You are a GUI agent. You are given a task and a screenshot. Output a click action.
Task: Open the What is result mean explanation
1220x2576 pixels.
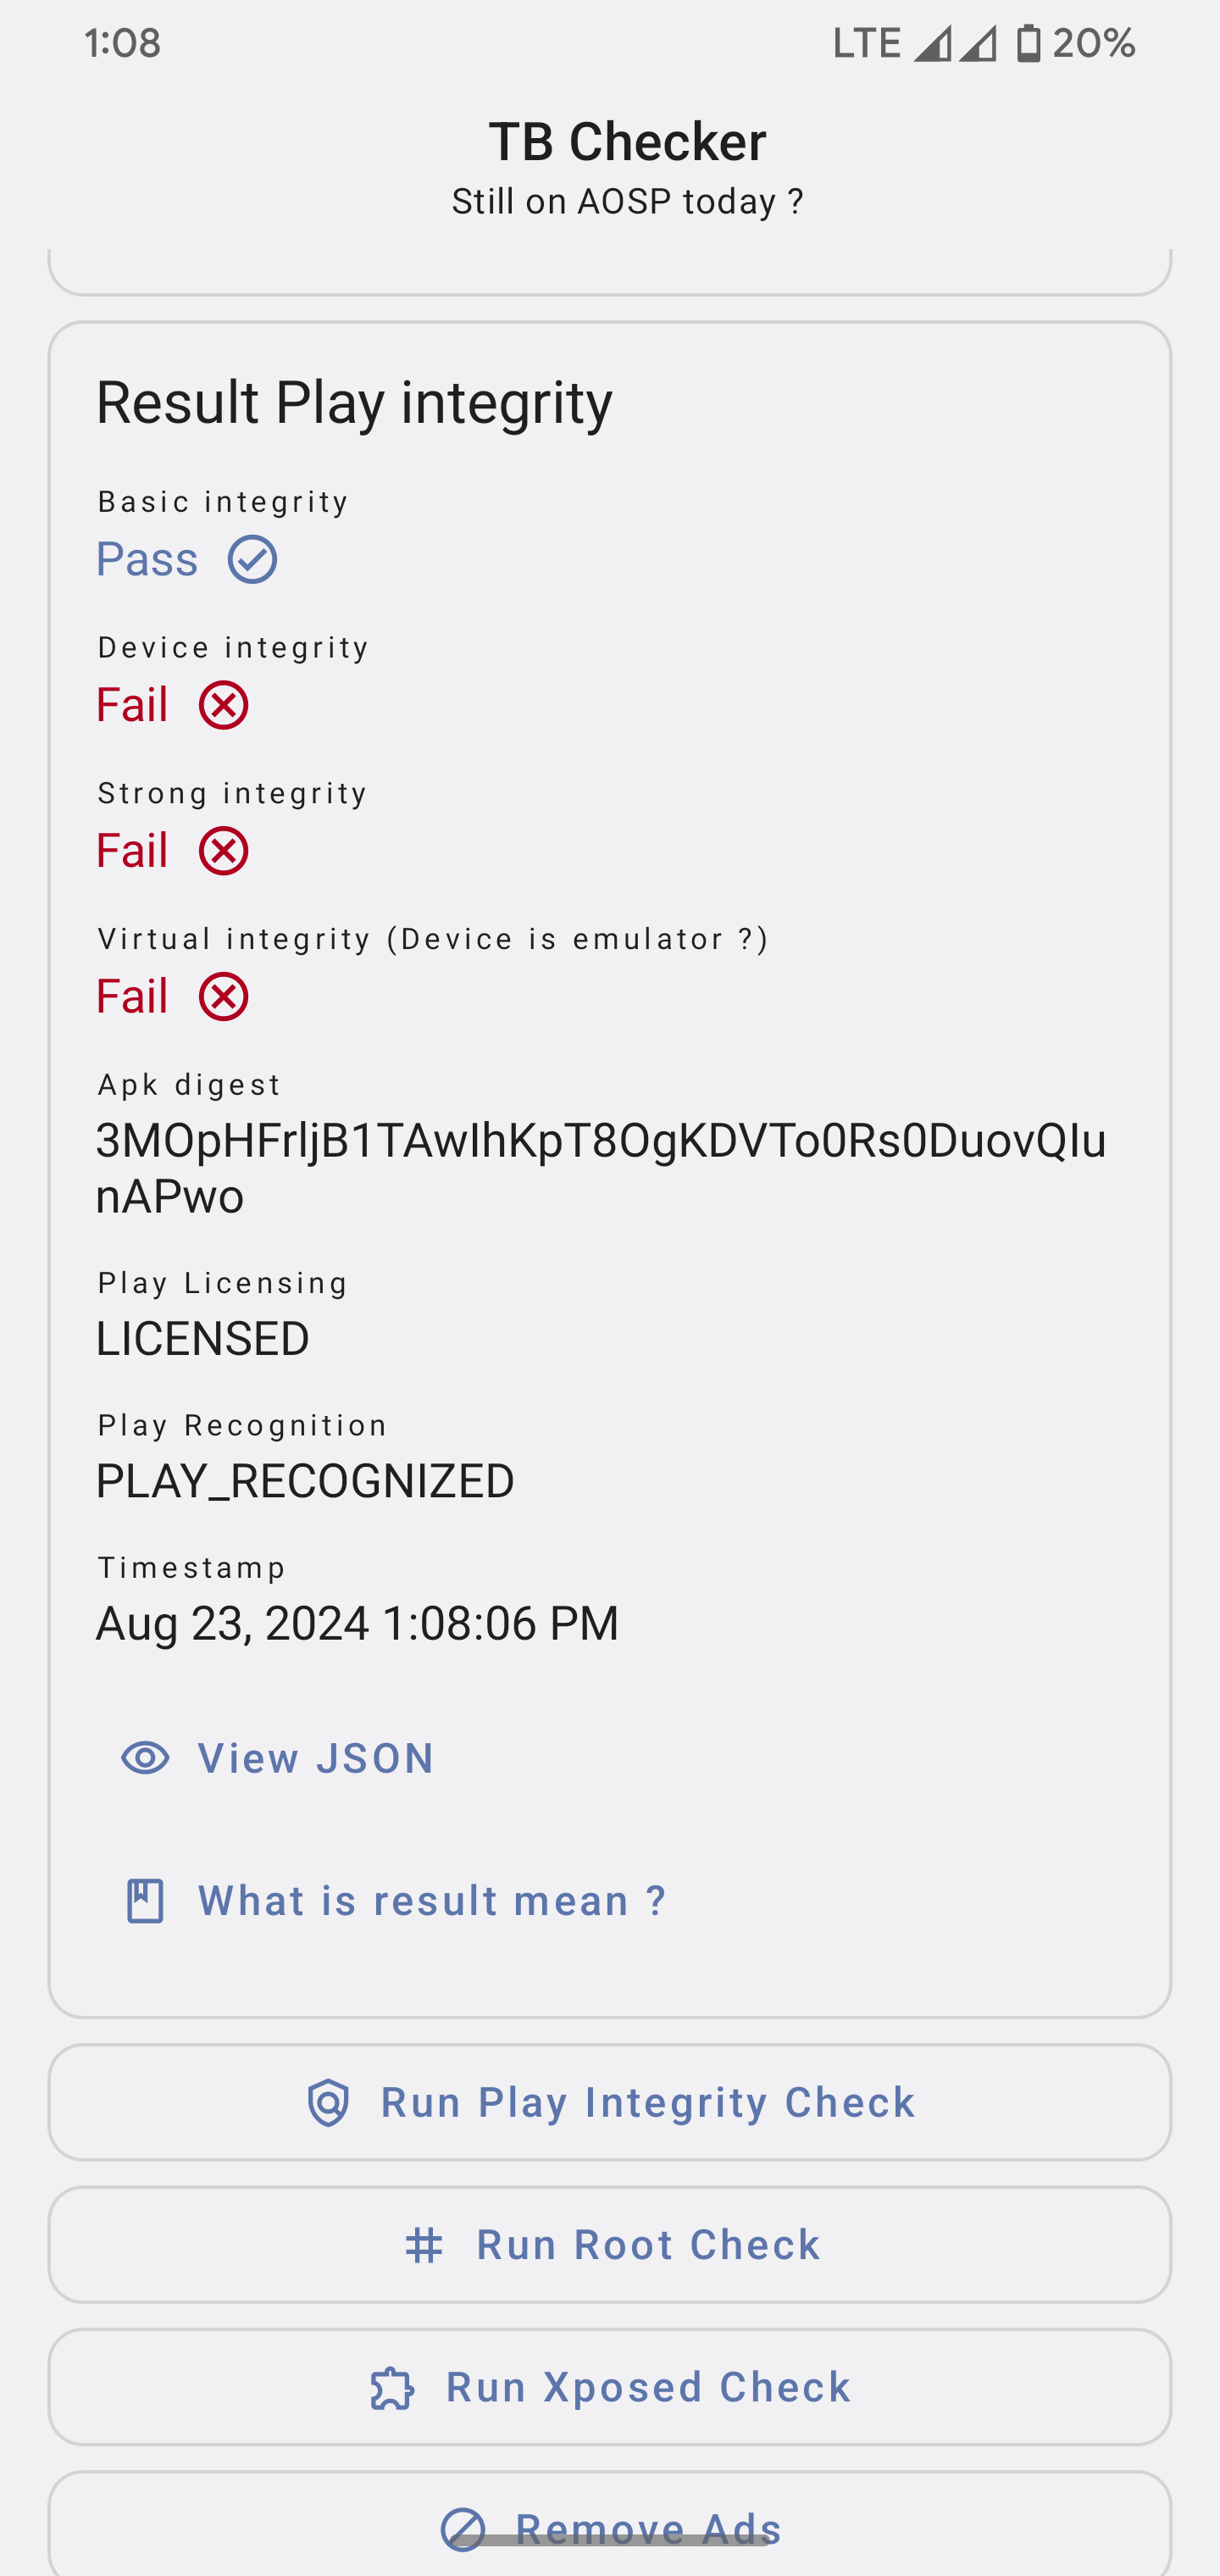pos(431,1900)
